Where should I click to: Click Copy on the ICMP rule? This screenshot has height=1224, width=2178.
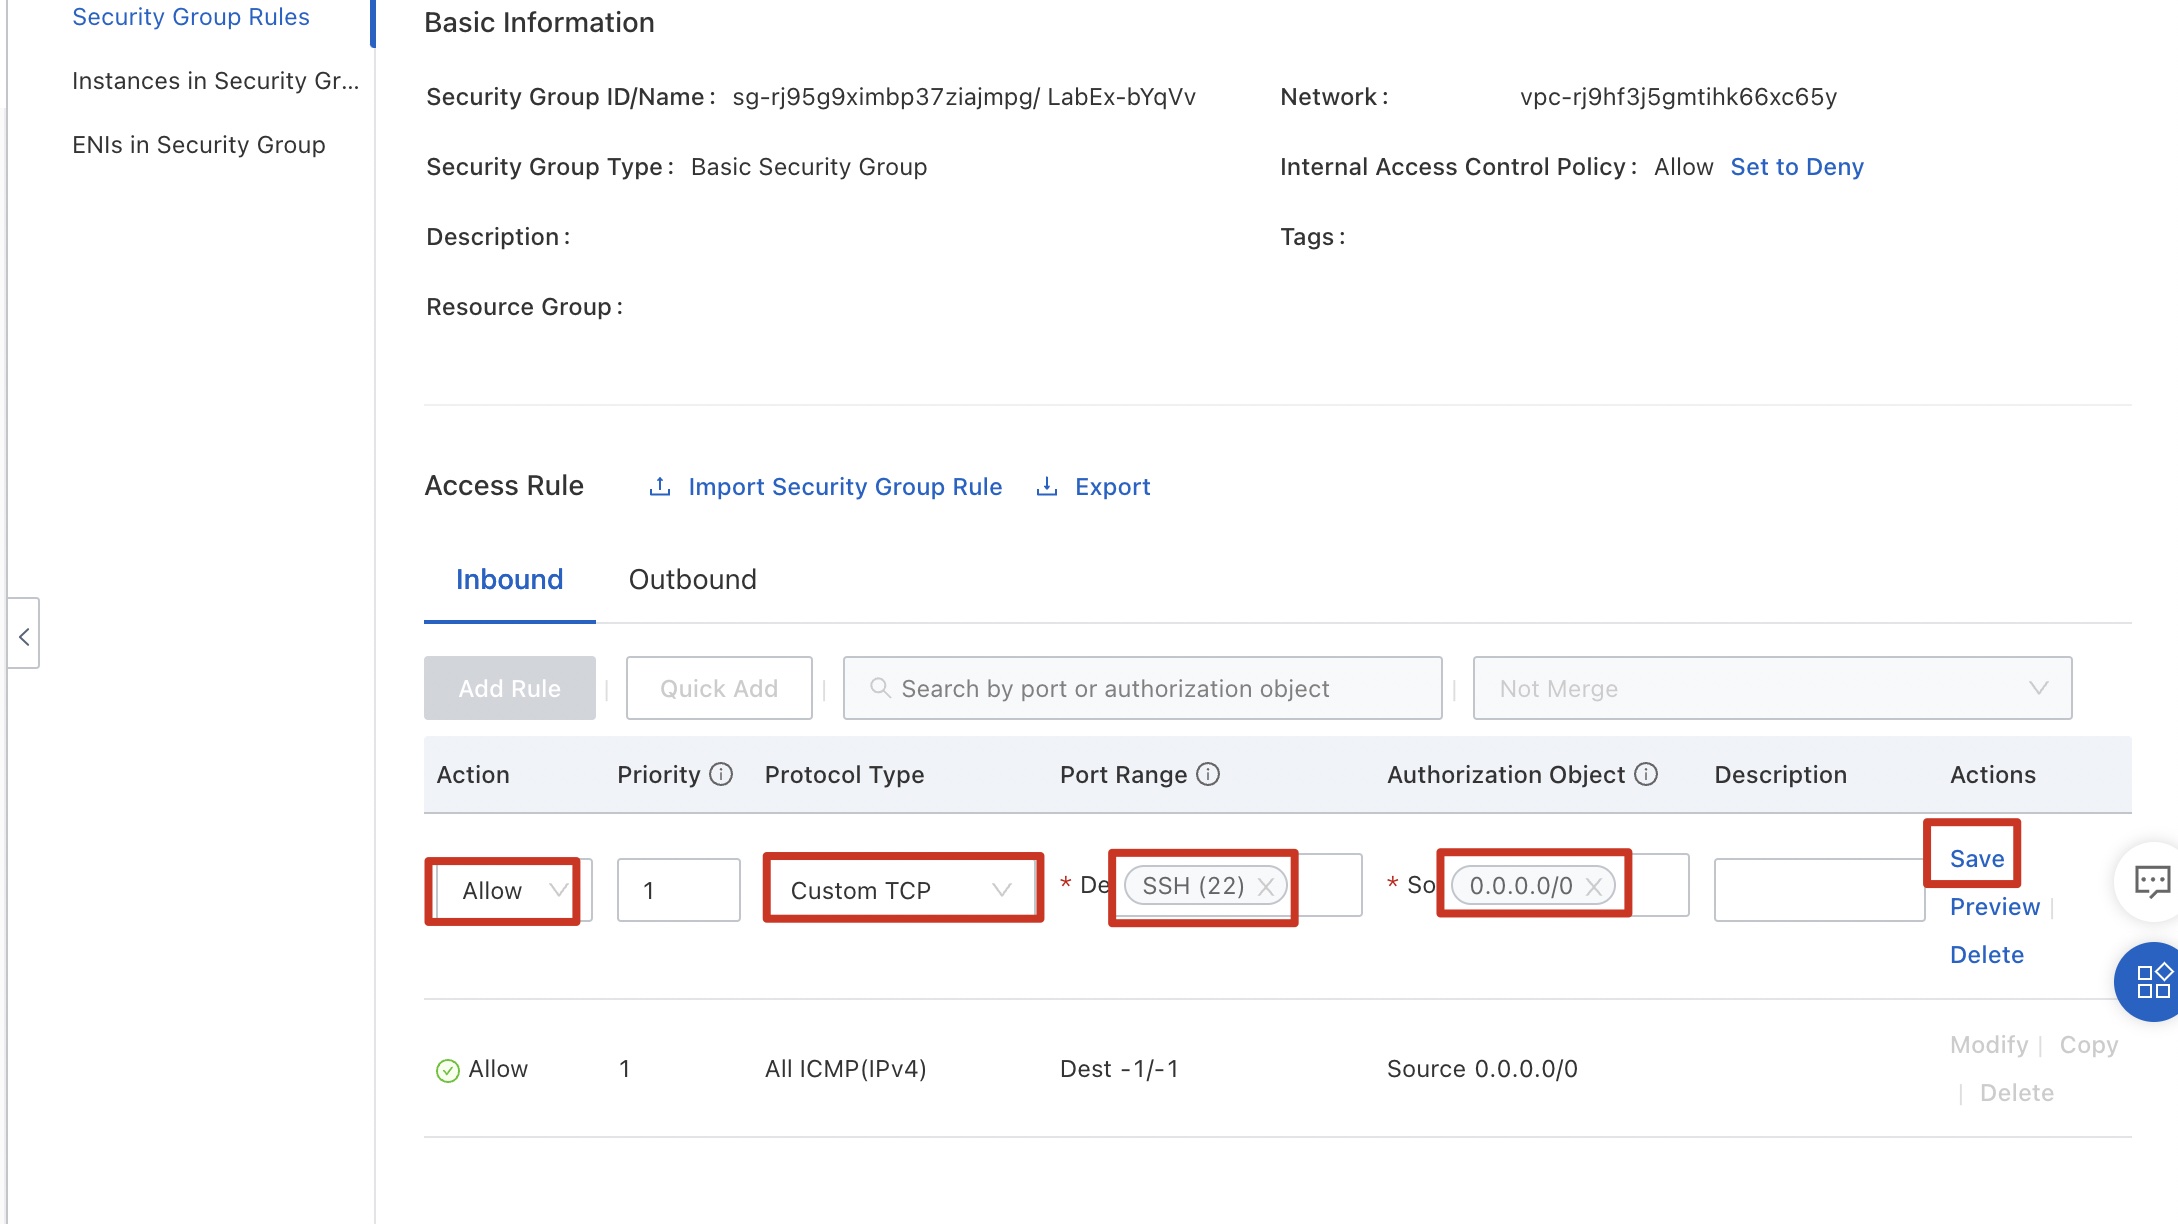(2089, 1045)
